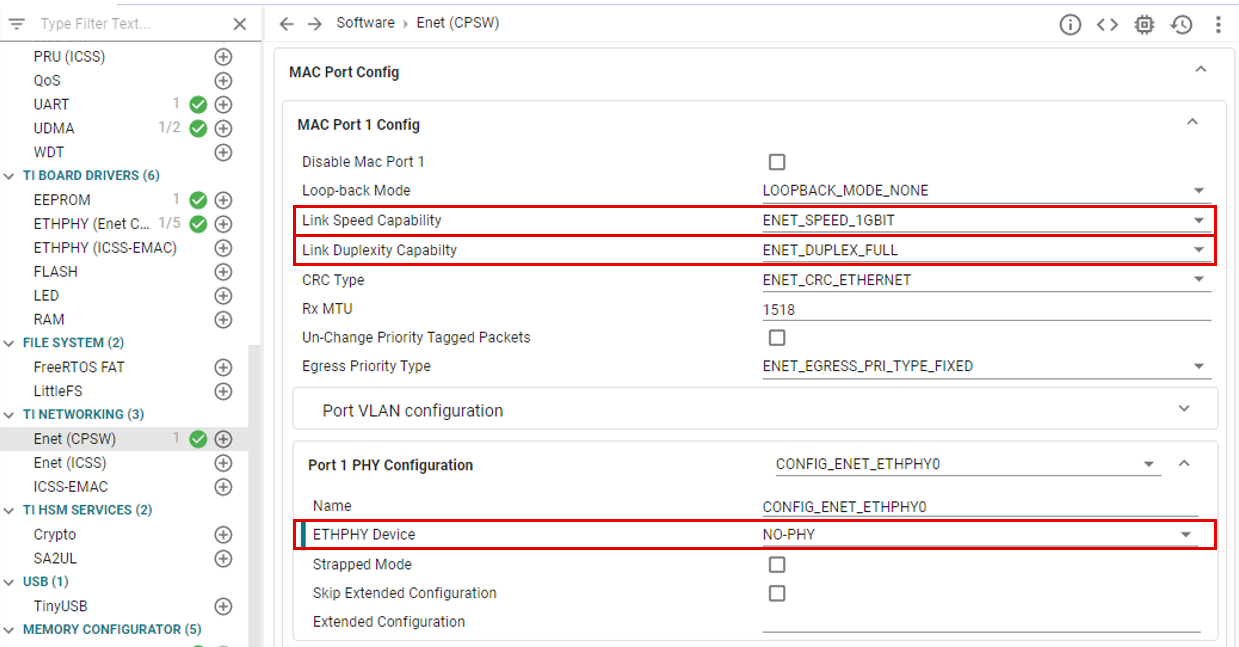Check the Strapped Mode checkbox
This screenshot has width=1239, height=647.
point(777,565)
